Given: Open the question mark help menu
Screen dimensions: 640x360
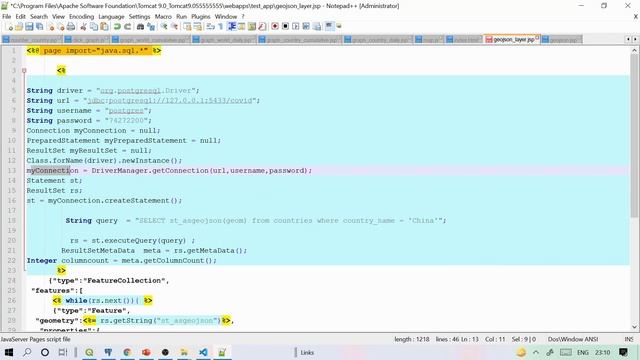Looking at the screenshot, I should 243,16.
